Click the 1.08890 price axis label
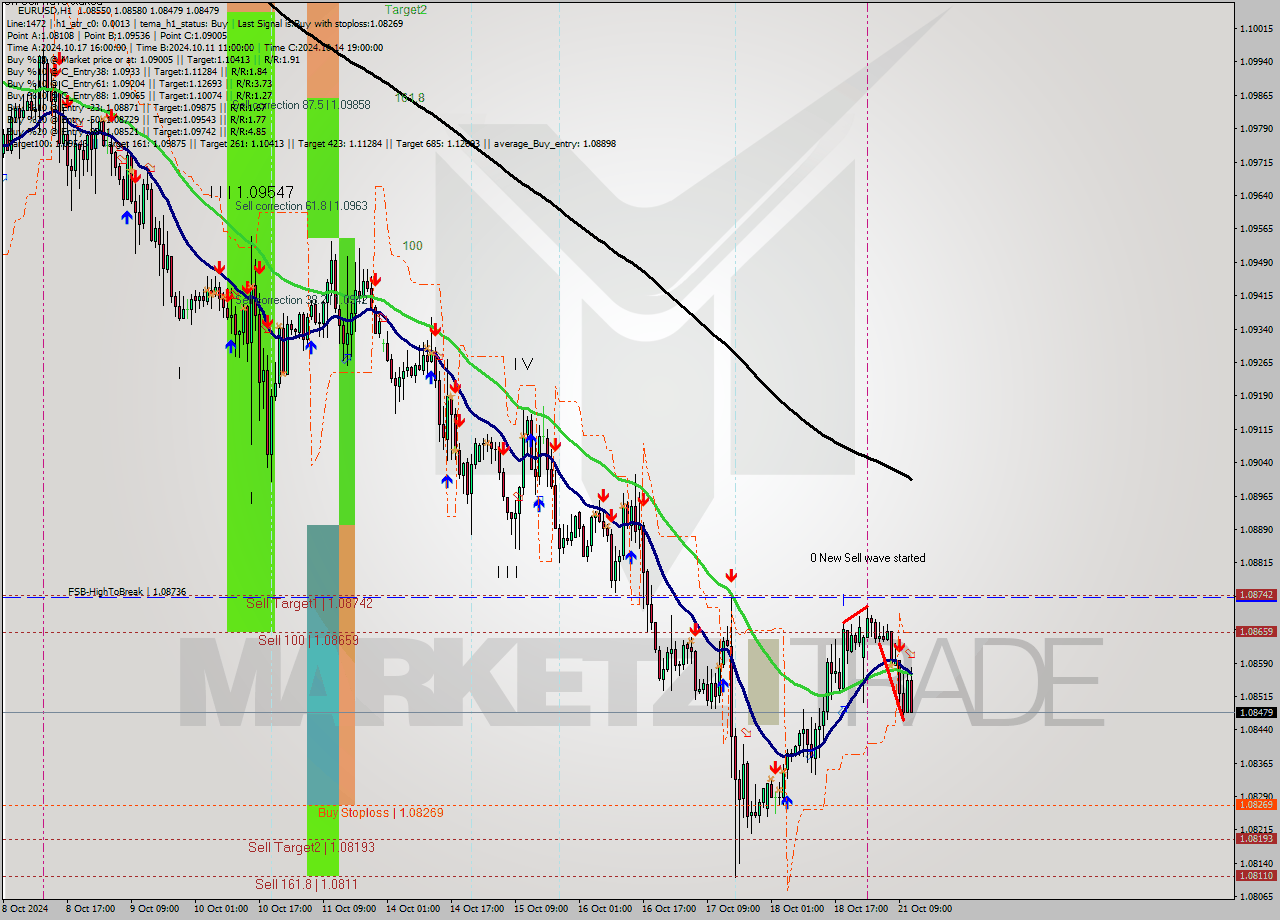 [x=1256, y=529]
